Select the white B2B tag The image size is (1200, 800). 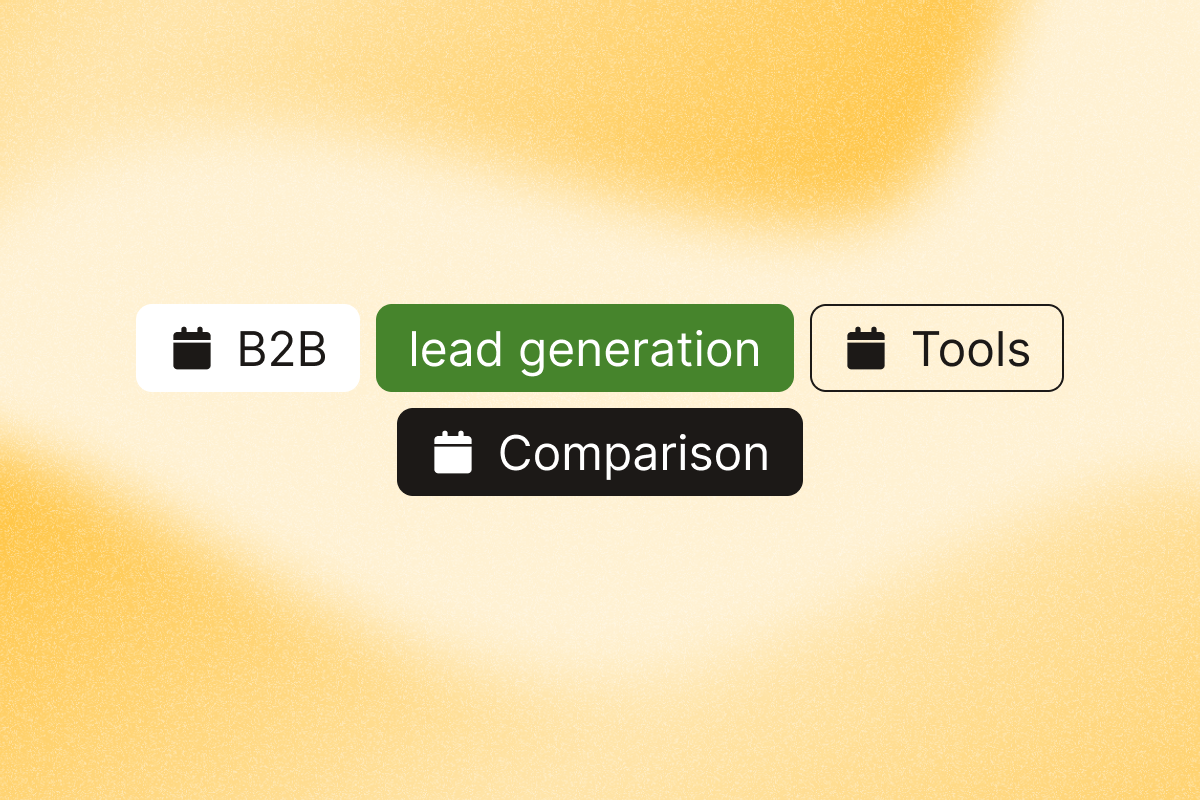click(248, 348)
